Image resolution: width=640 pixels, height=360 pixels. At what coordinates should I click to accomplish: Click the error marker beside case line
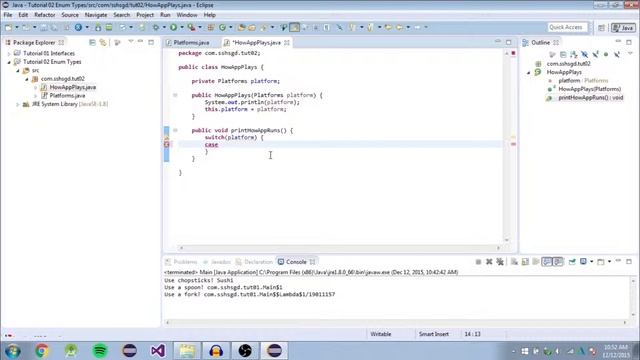pos(167,144)
